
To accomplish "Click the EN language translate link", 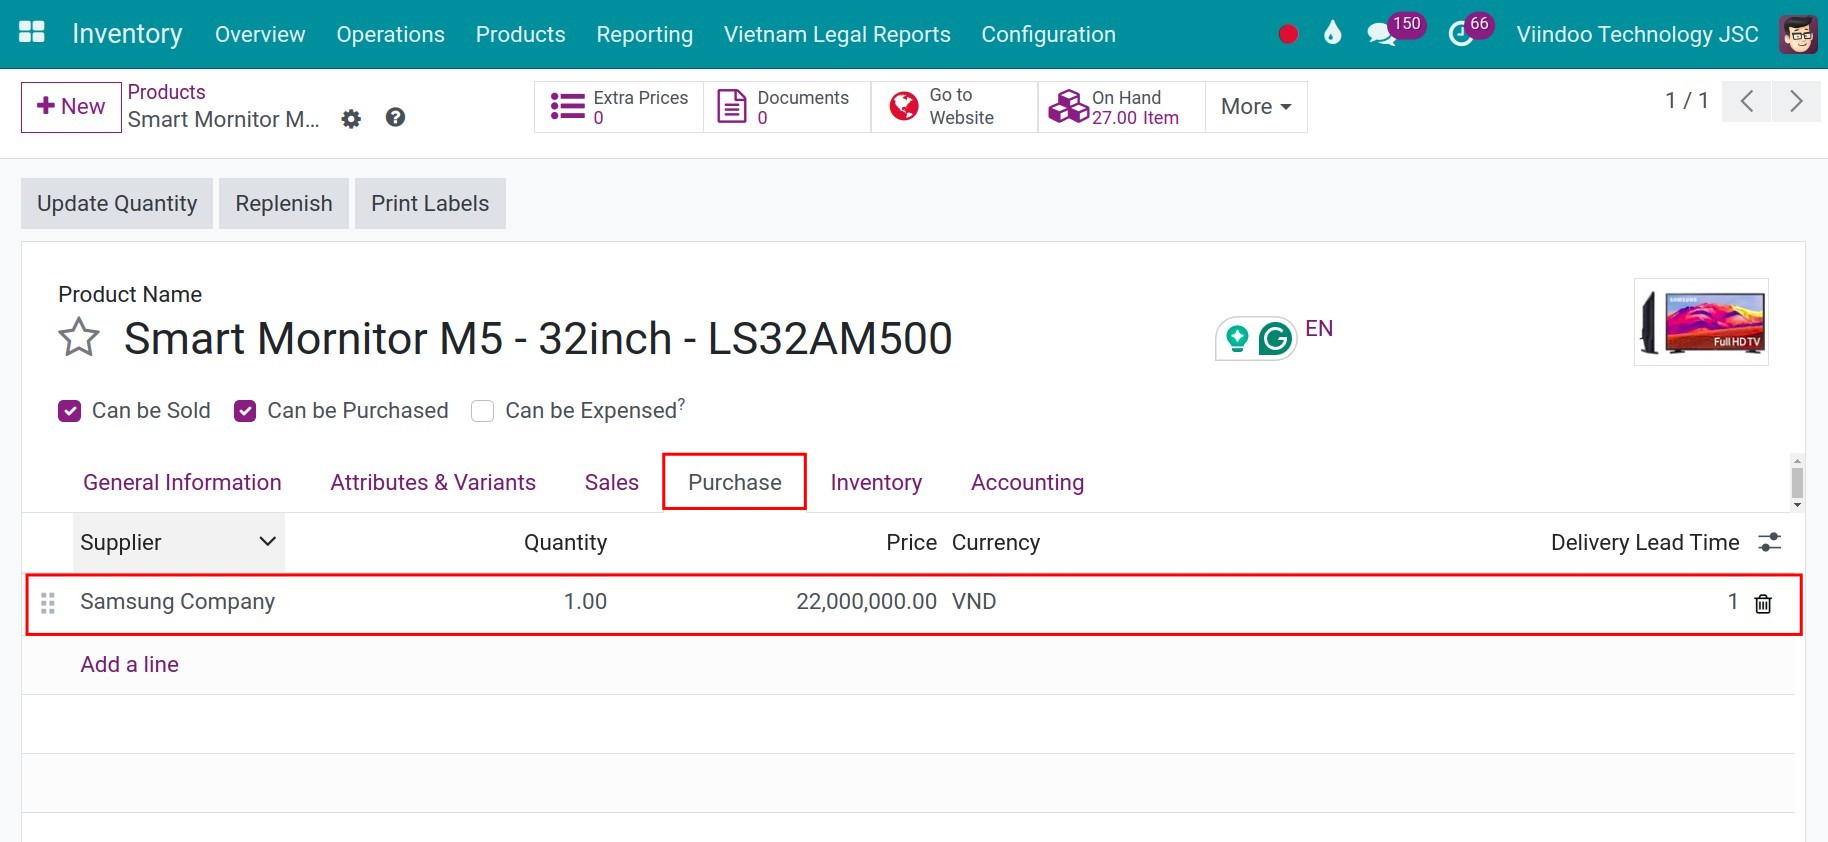I will pyautogui.click(x=1319, y=329).
